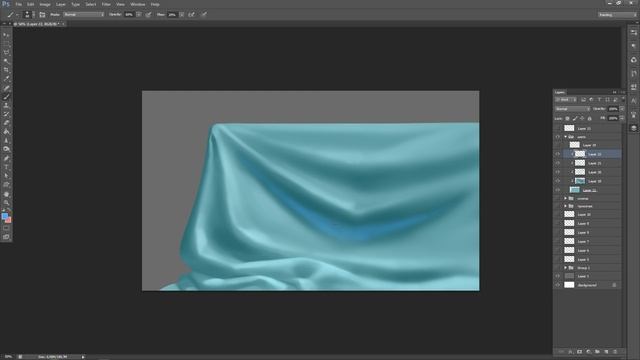Lock image pixels with the brush icon
The image size is (640, 360).
point(575,118)
